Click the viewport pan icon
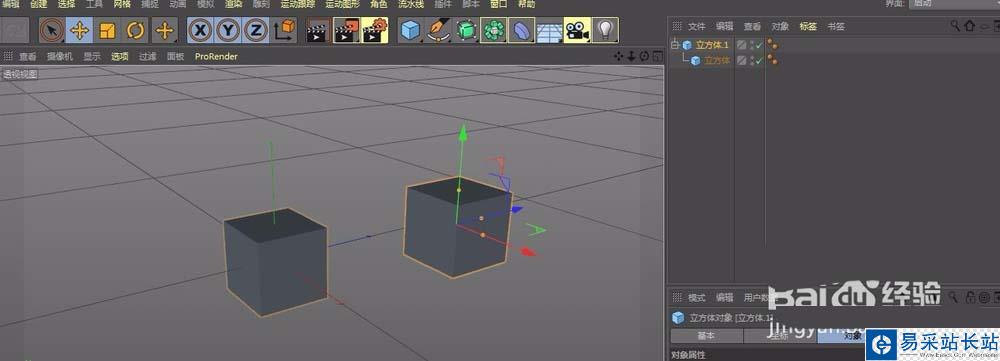 (x=618, y=56)
